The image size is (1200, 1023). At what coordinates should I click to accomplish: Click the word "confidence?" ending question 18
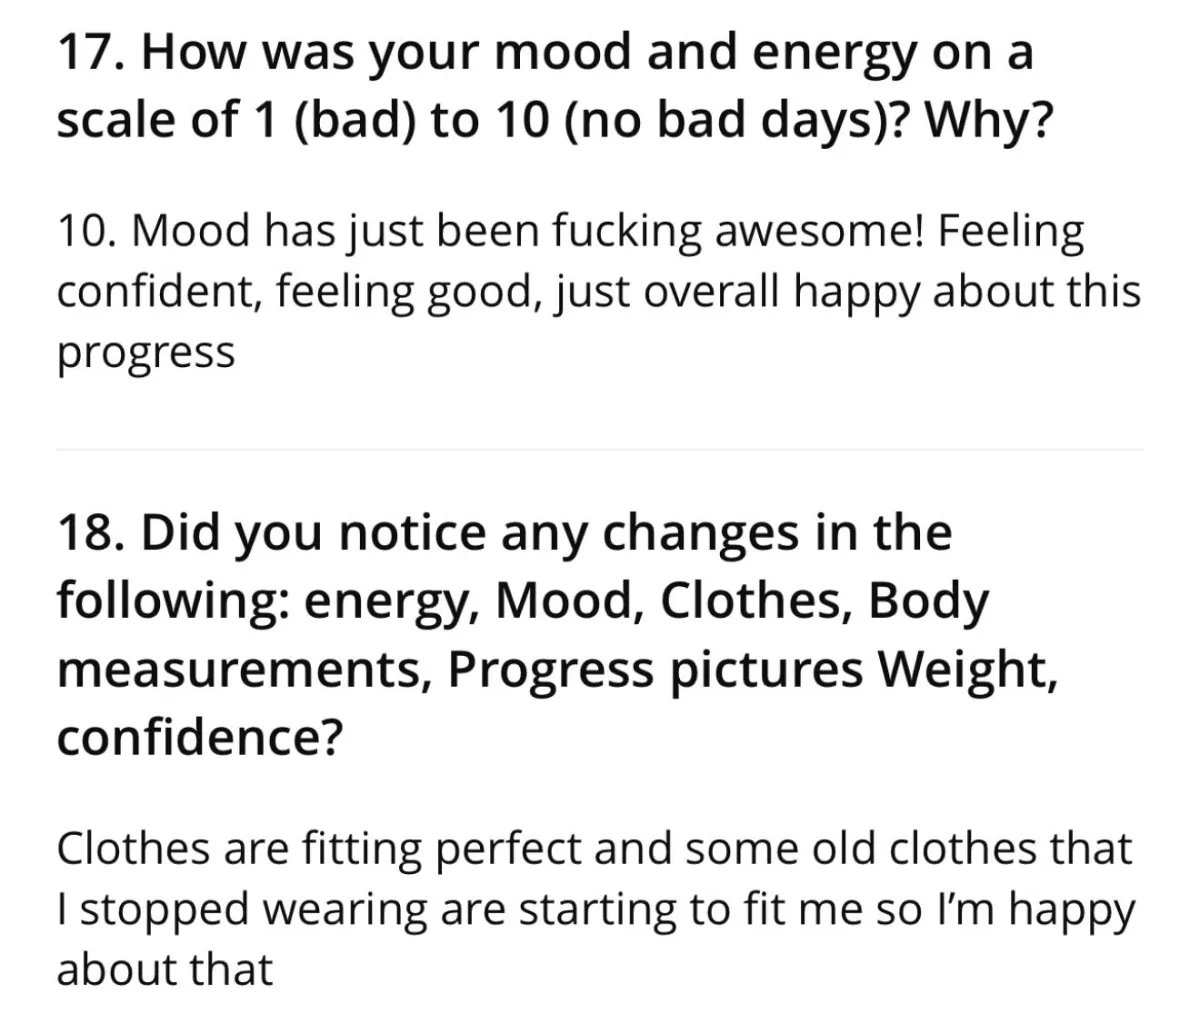pyautogui.click(x=200, y=738)
